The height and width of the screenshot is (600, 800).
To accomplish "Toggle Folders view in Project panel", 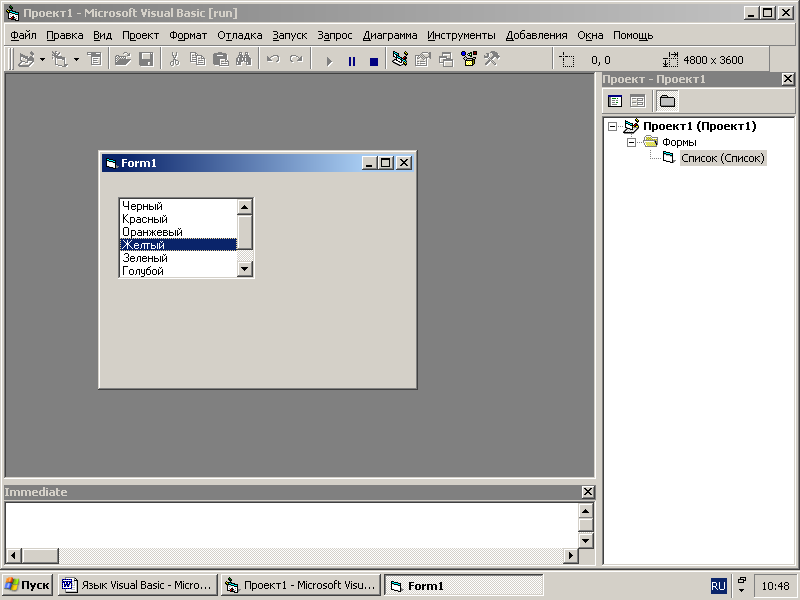I will 667,101.
